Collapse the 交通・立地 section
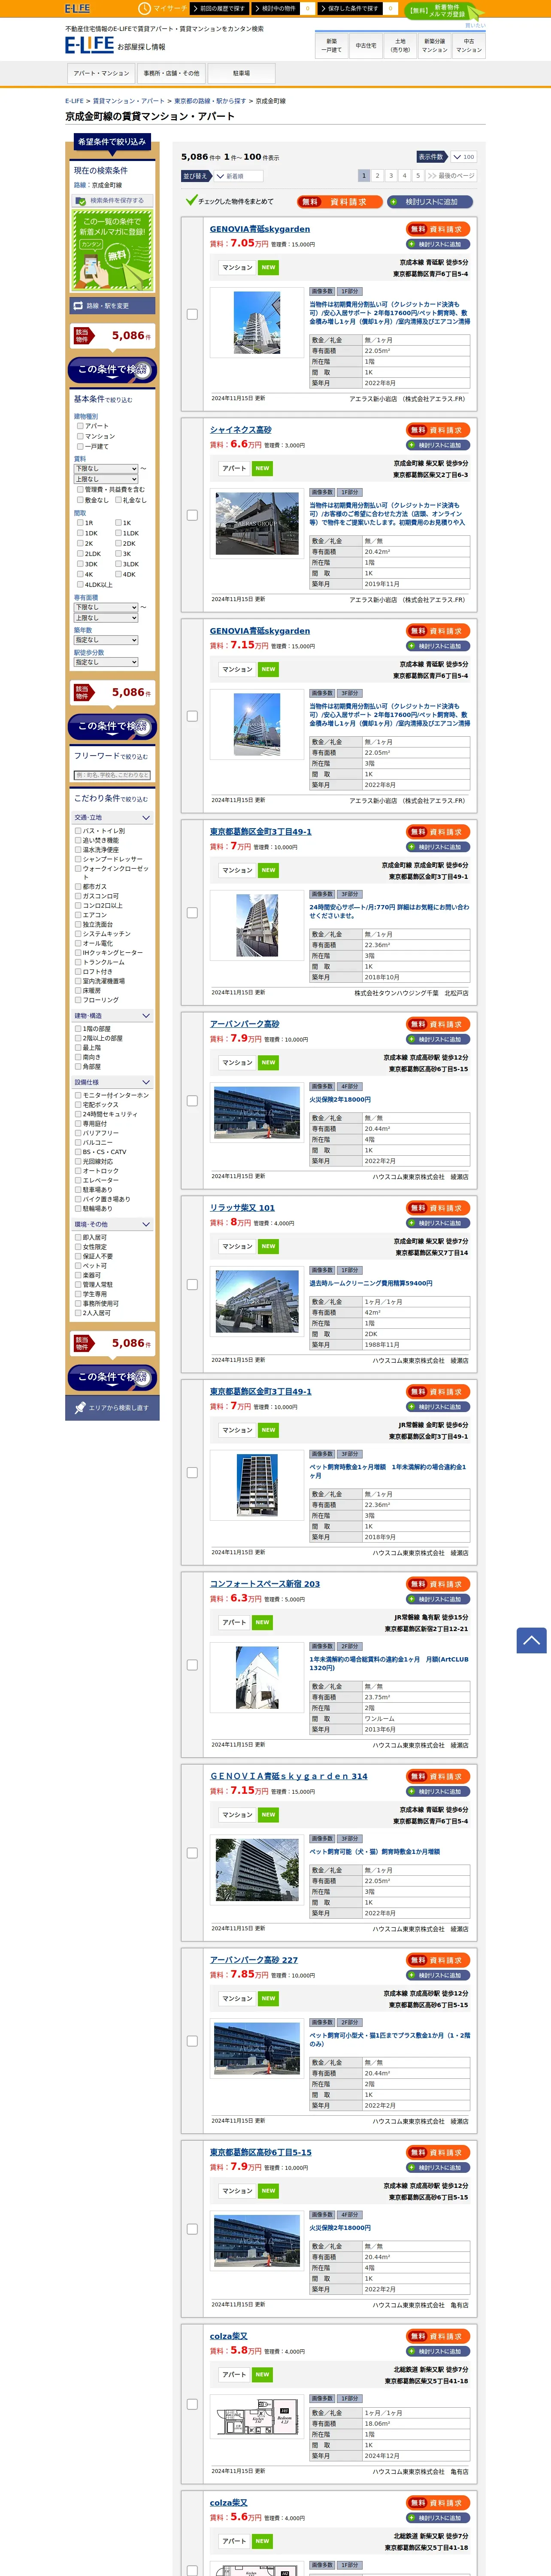This screenshot has width=551, height=2576. point(112,818)
